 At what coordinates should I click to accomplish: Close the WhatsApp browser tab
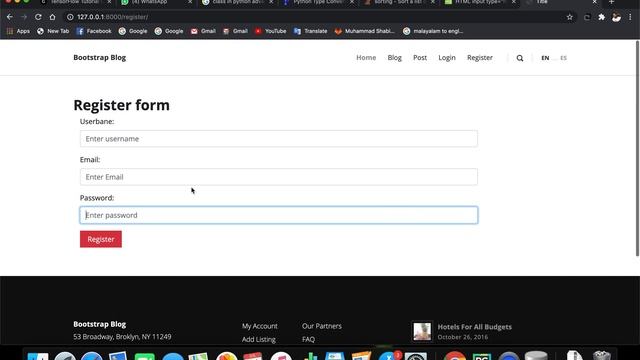pyautogui.click(x=190, y=2)
